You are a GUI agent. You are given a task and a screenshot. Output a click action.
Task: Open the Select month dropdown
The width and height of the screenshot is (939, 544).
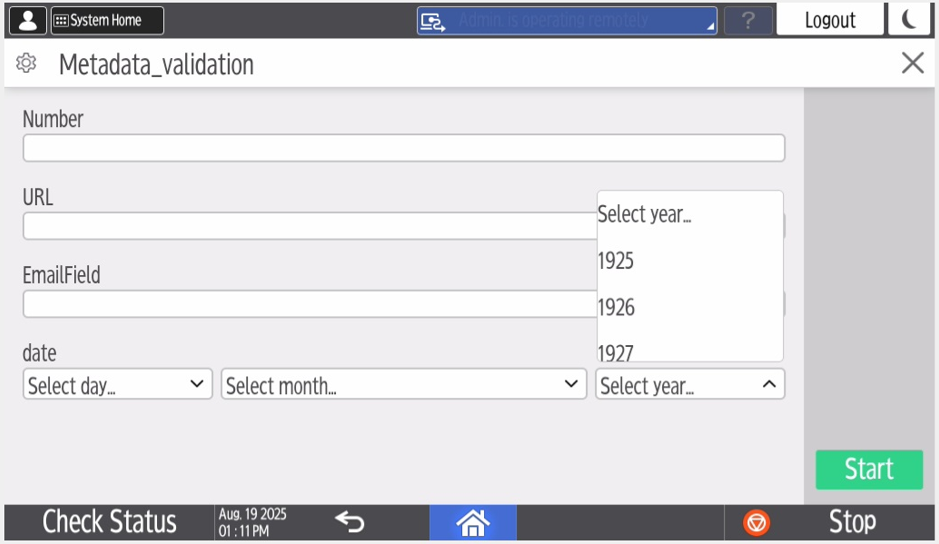[x=403, y=385]
